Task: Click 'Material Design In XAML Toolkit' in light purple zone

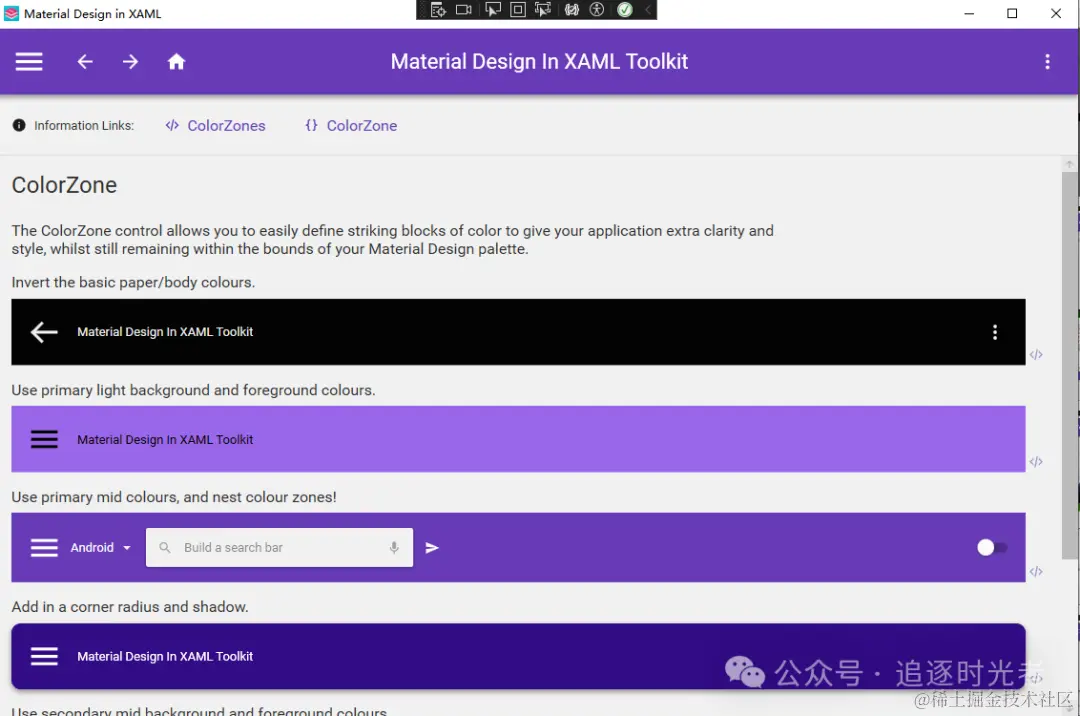Action: [165, 439]
